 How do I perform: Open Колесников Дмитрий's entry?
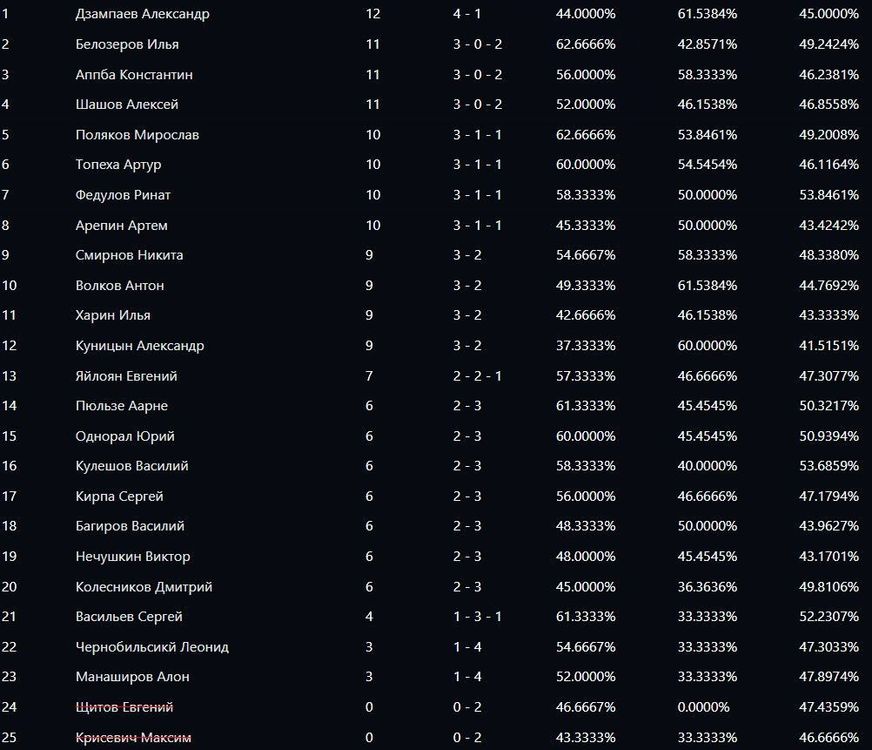coord(143,587)
